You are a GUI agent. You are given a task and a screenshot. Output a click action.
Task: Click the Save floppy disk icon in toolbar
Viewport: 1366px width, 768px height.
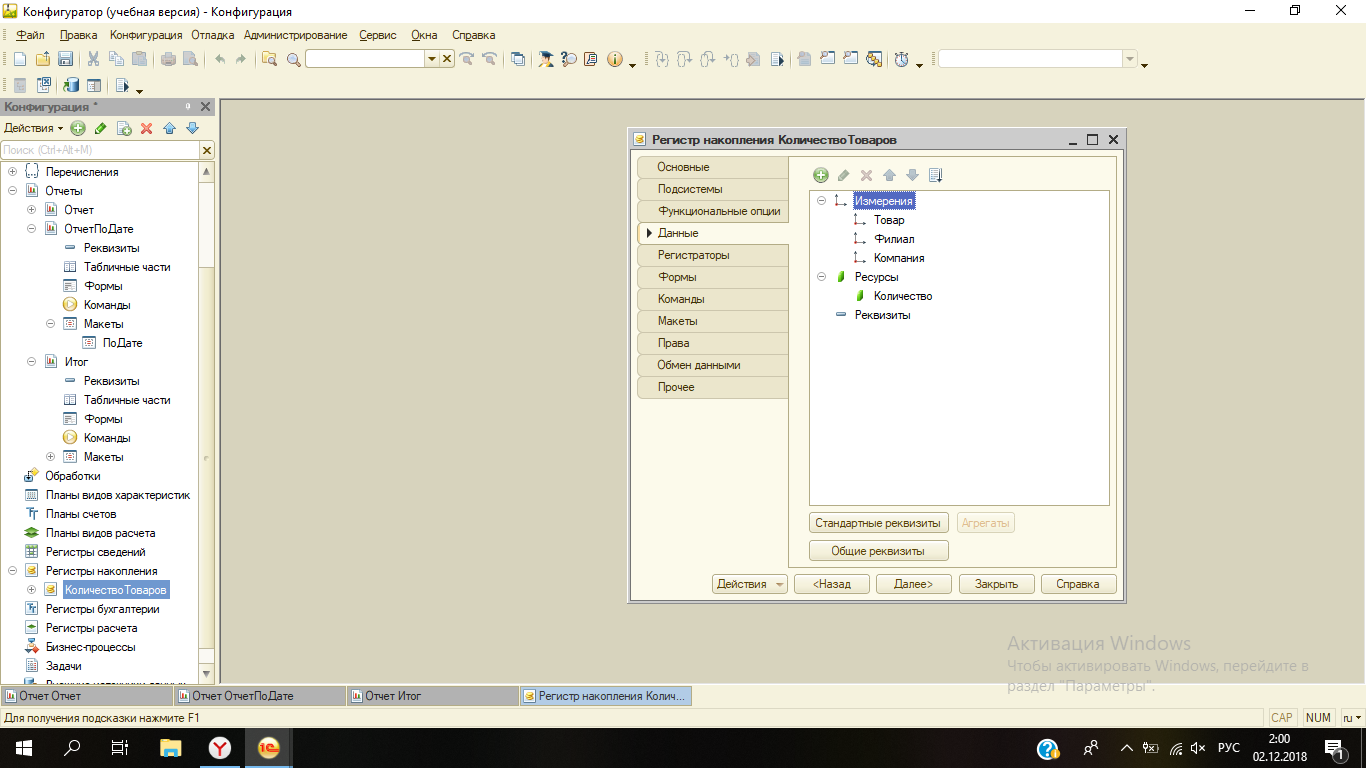pos(65,59)
